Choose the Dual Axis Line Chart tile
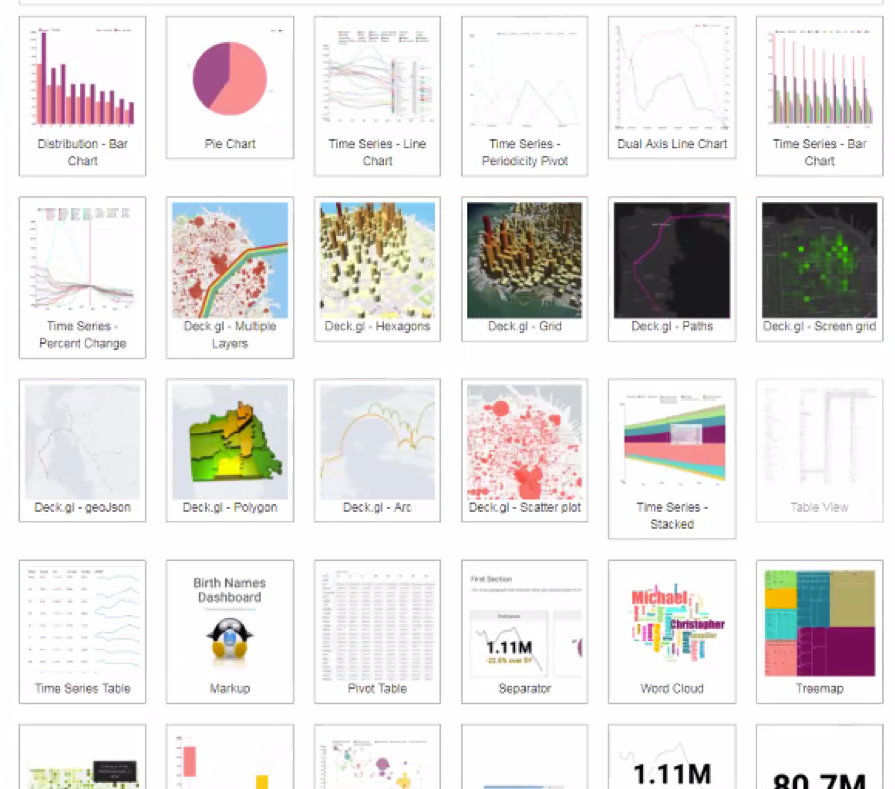Image resolution: width=895 pixels, height=789 pixels. (672, 87)
